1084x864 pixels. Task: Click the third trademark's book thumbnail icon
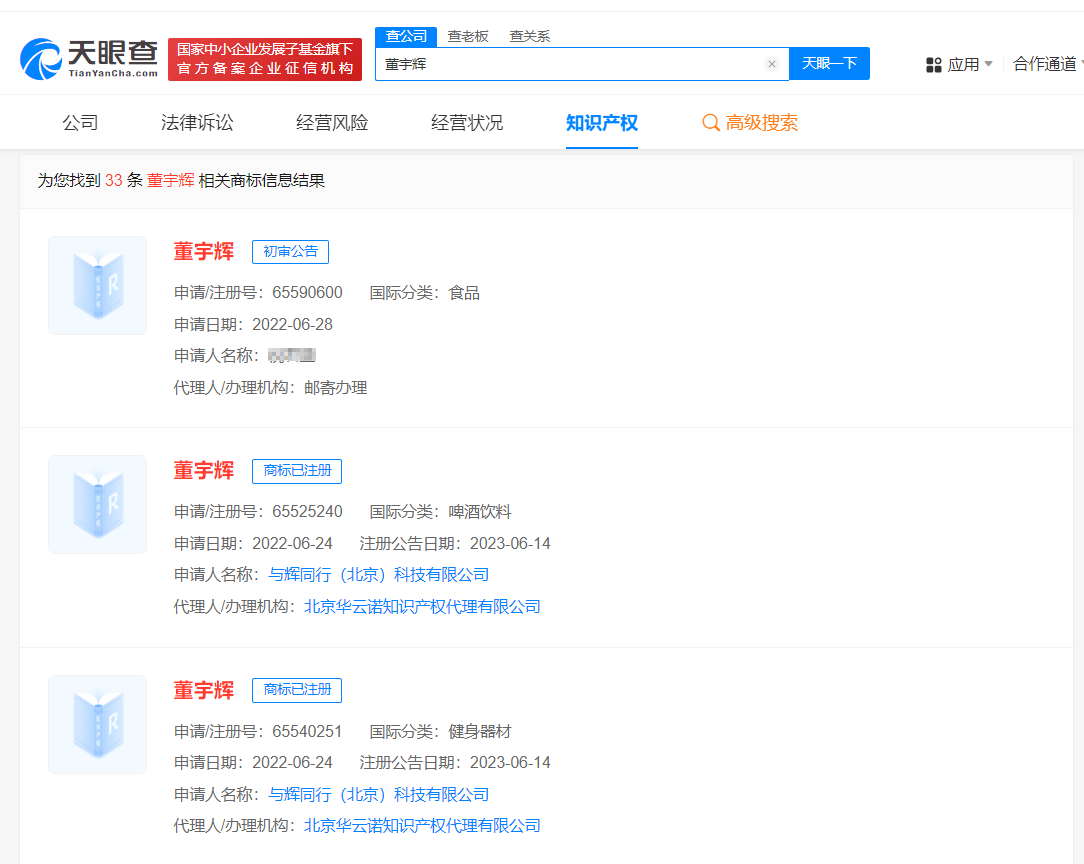click(97, 724)
